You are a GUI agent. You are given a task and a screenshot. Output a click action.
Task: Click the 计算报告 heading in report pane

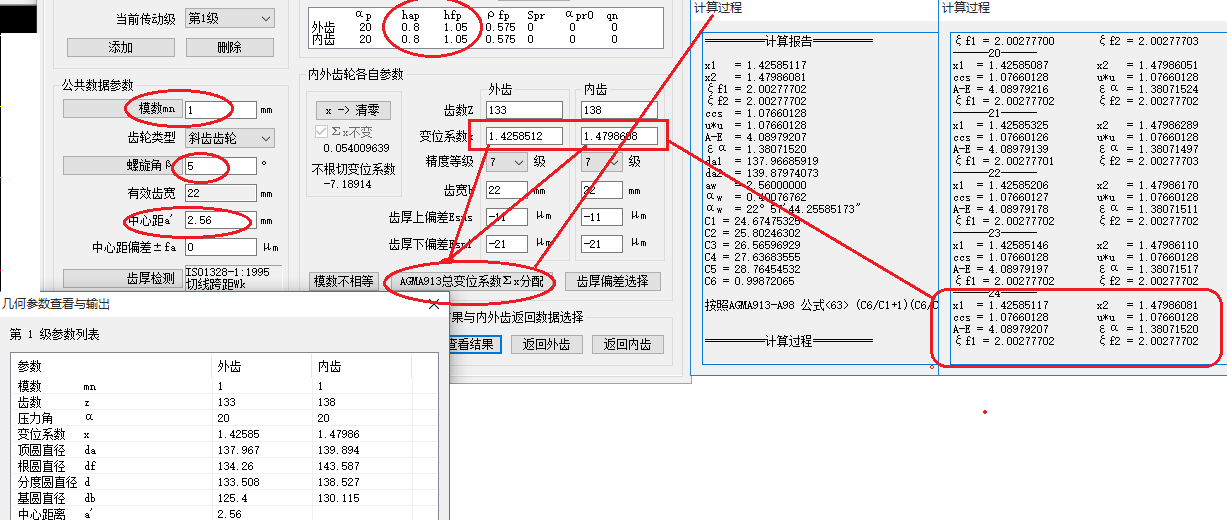[x=788, y=42]
